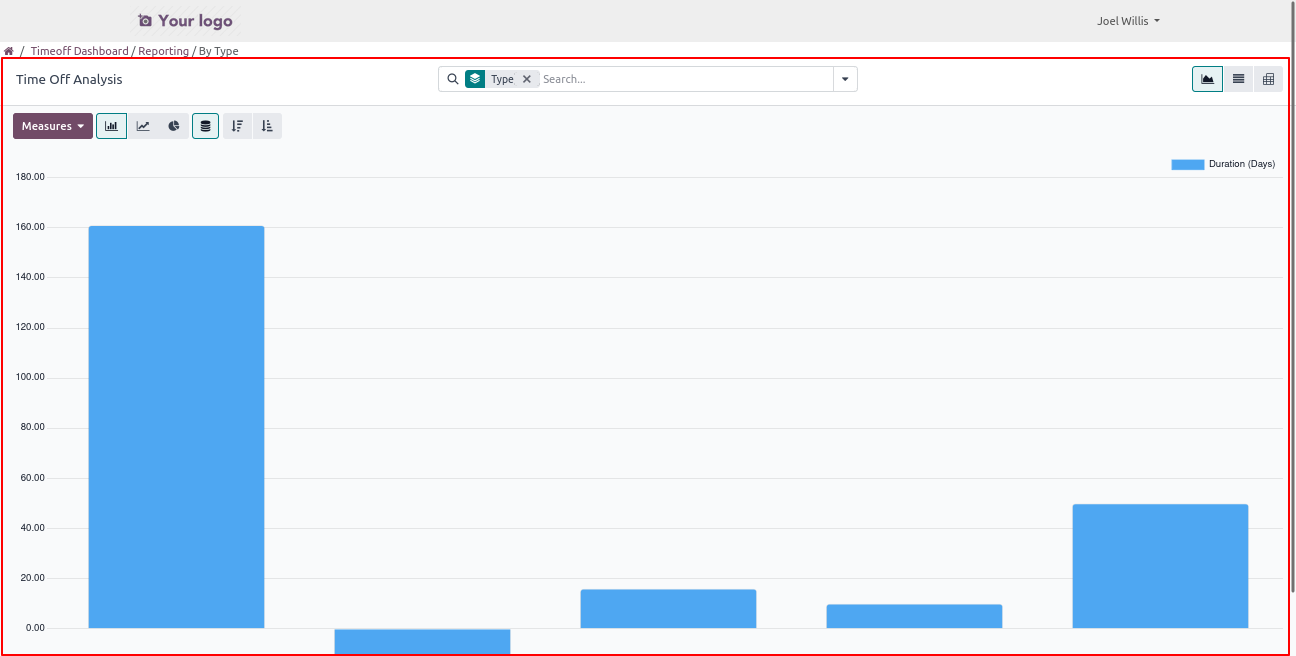Open the Joel Willis user menu
This screenshot has width=1296, height=656.
pos(1128,21)
